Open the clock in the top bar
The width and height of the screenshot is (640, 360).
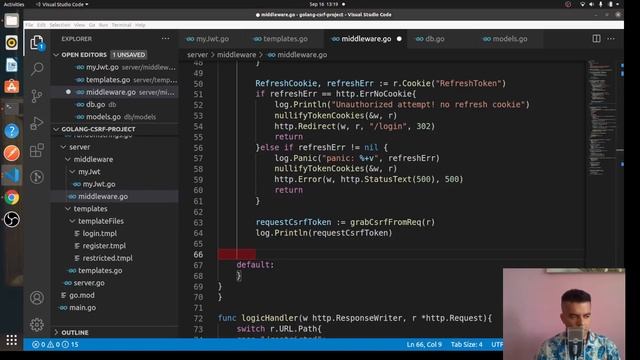coord(323,4)
